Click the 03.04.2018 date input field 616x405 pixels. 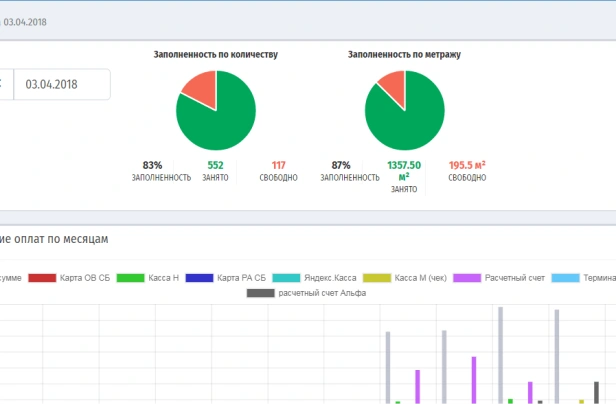click(63, 85)
